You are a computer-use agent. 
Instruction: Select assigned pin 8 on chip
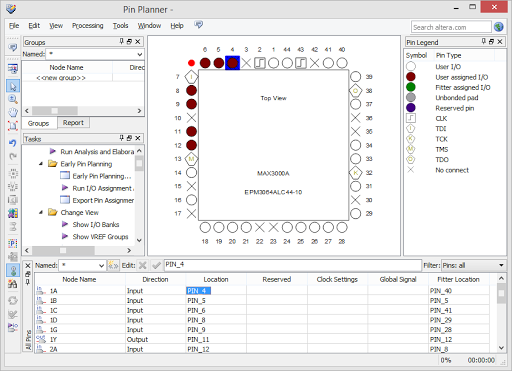pyautogui.click(x=191, y=90)
